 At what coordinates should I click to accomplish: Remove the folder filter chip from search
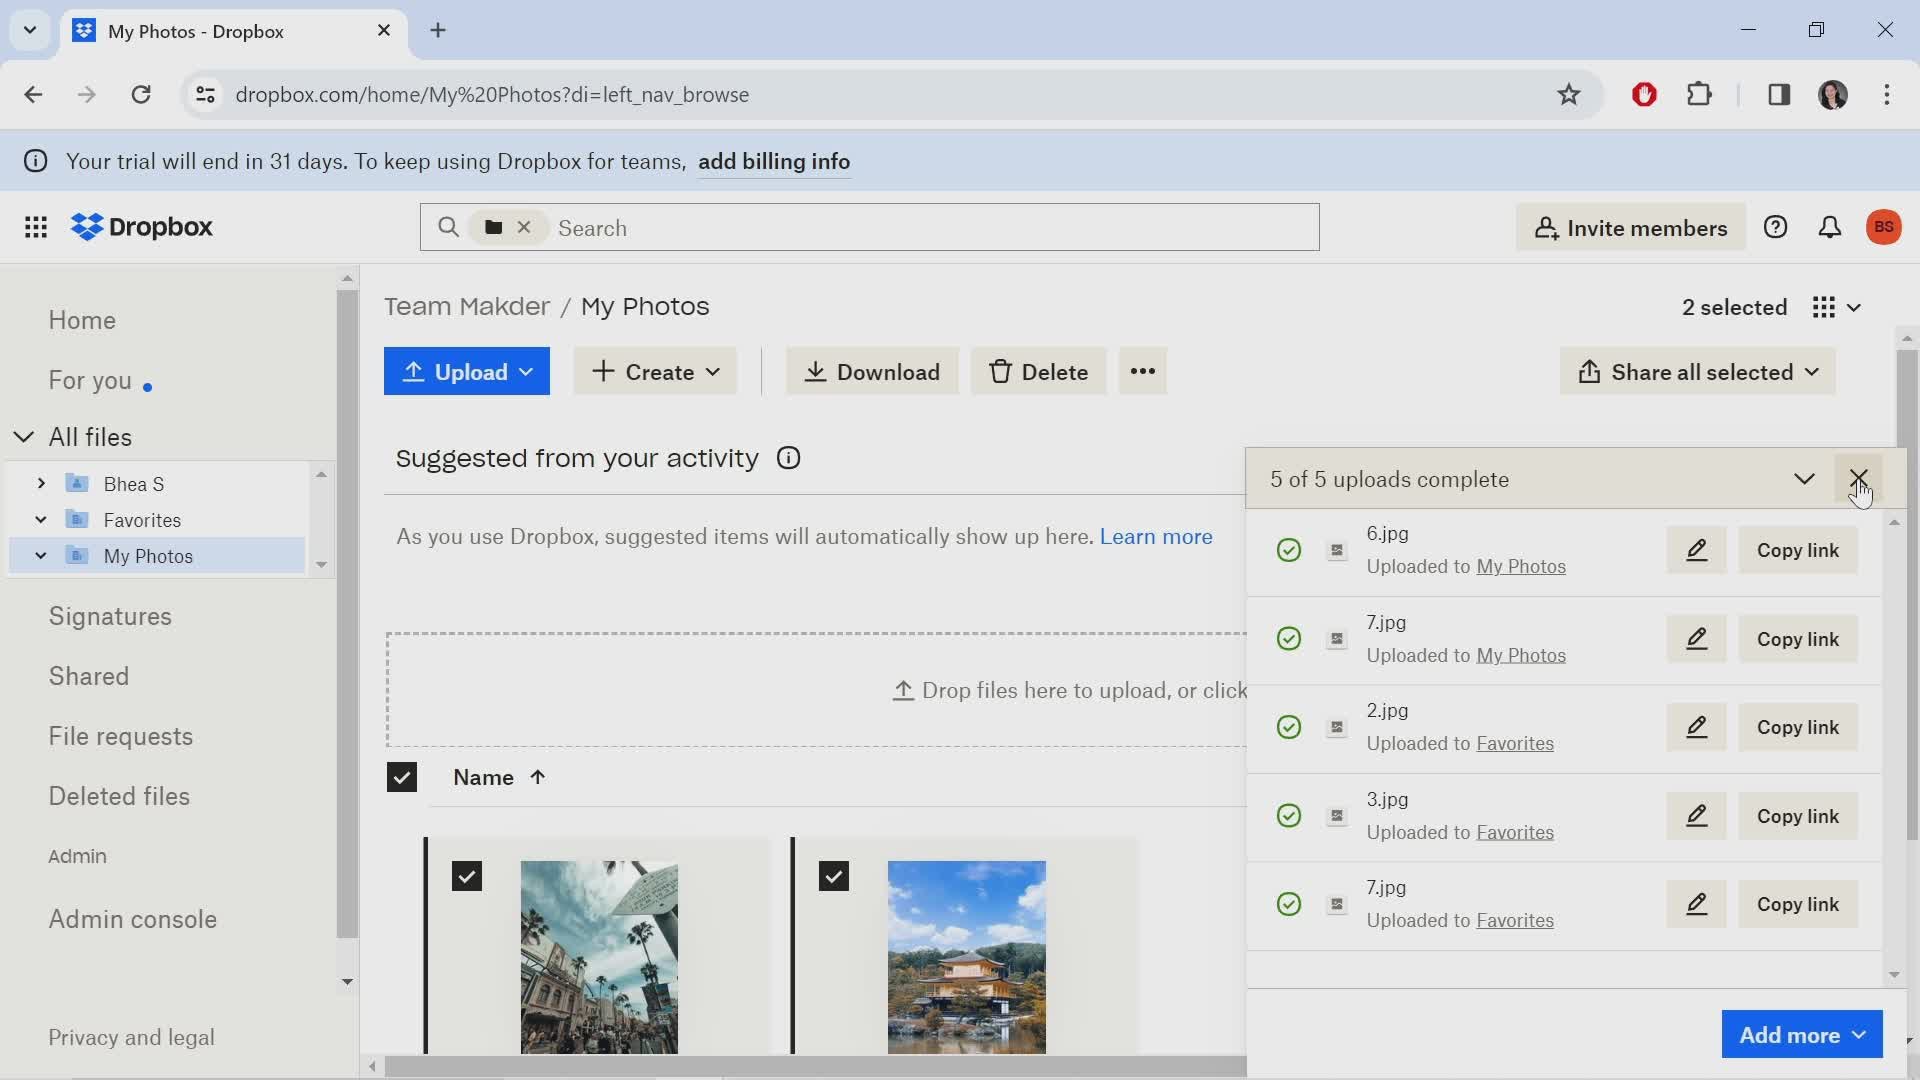click(524, 227)
